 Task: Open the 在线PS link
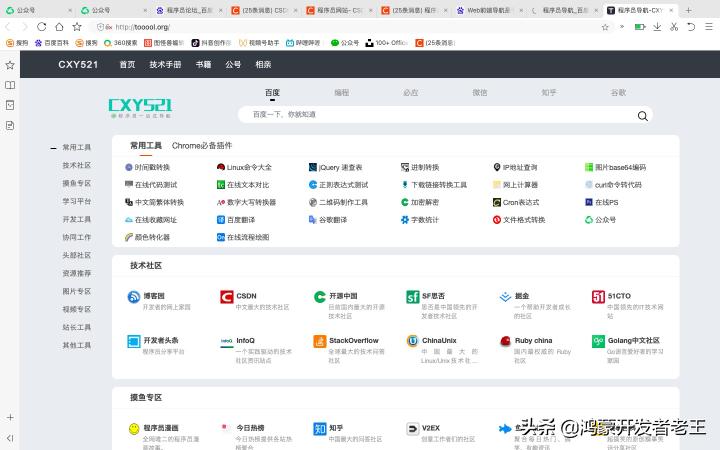point(602,202)
